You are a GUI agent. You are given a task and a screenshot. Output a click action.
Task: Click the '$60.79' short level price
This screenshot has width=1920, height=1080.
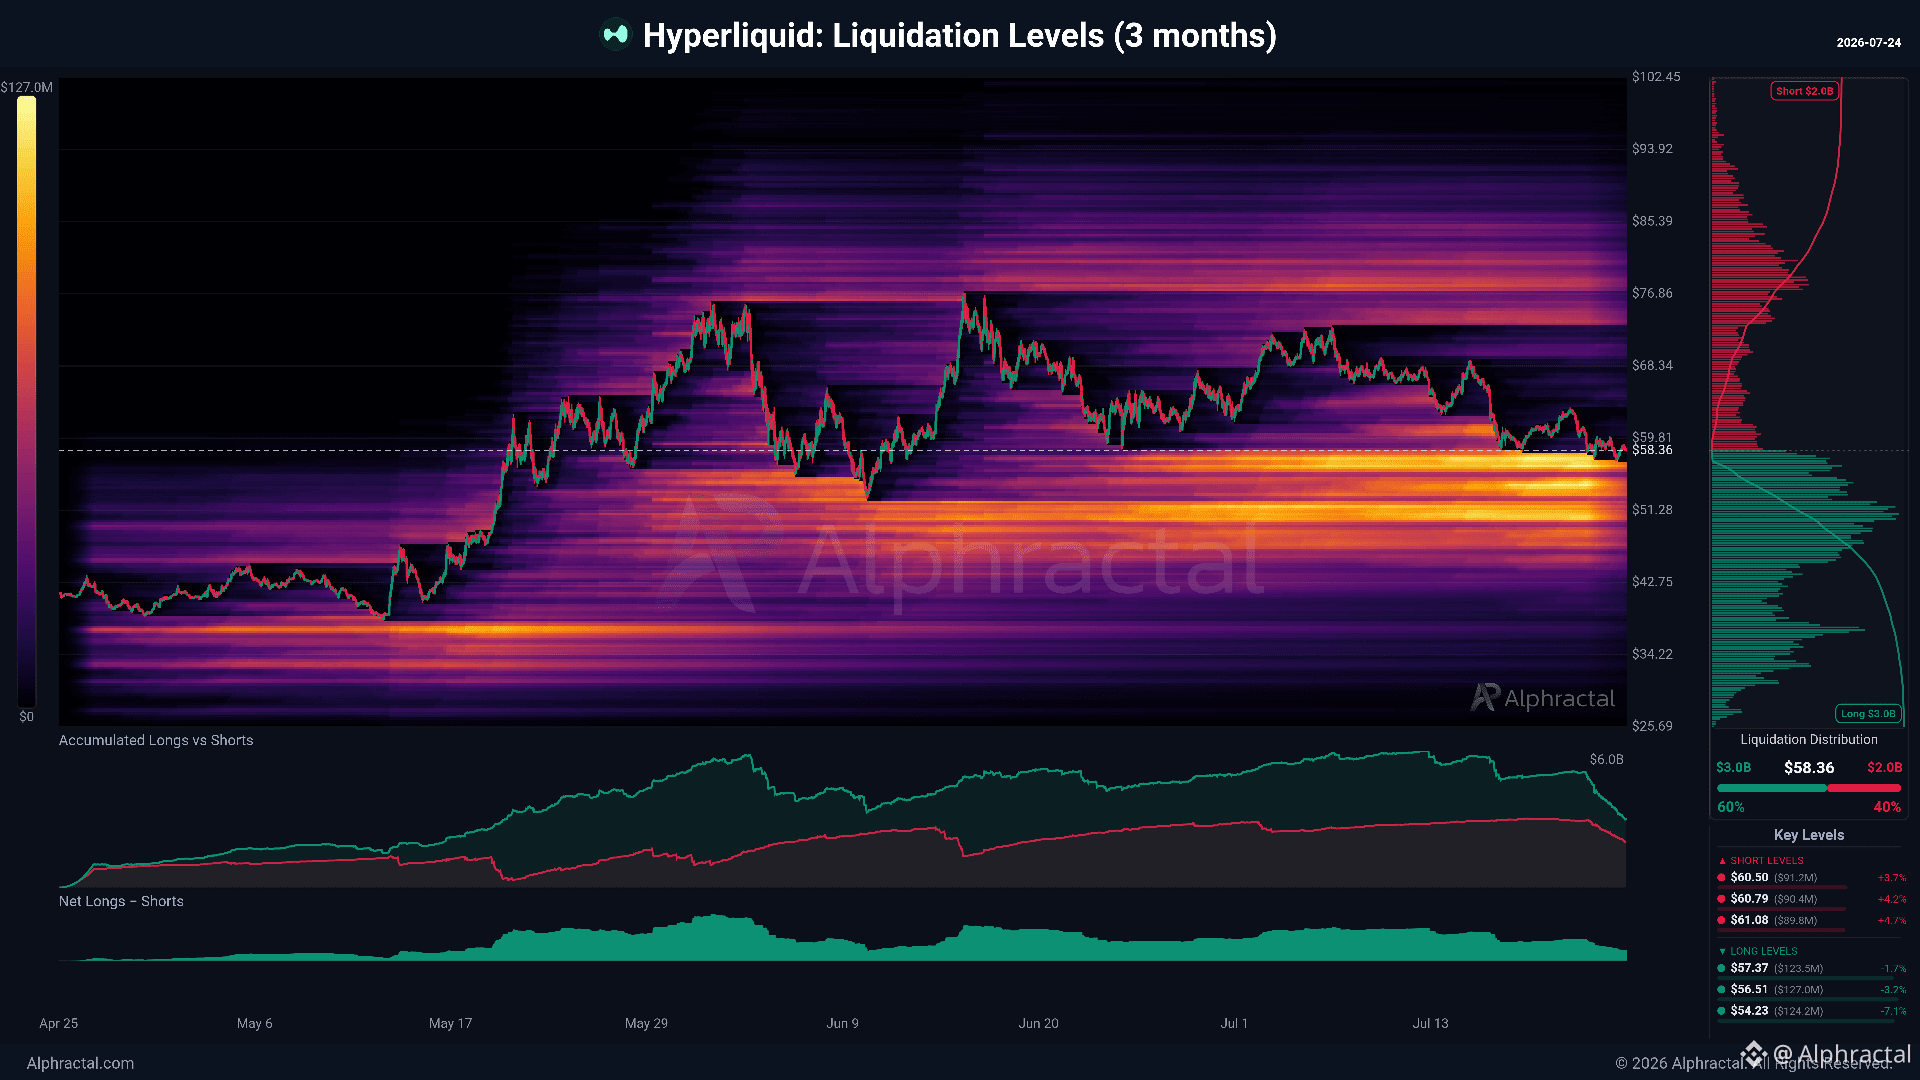(1750, 899)
